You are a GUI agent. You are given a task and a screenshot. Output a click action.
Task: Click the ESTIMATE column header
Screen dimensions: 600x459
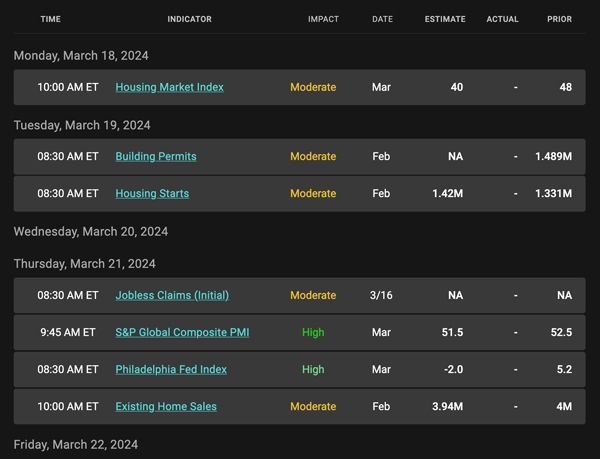[x=445, y=19]
